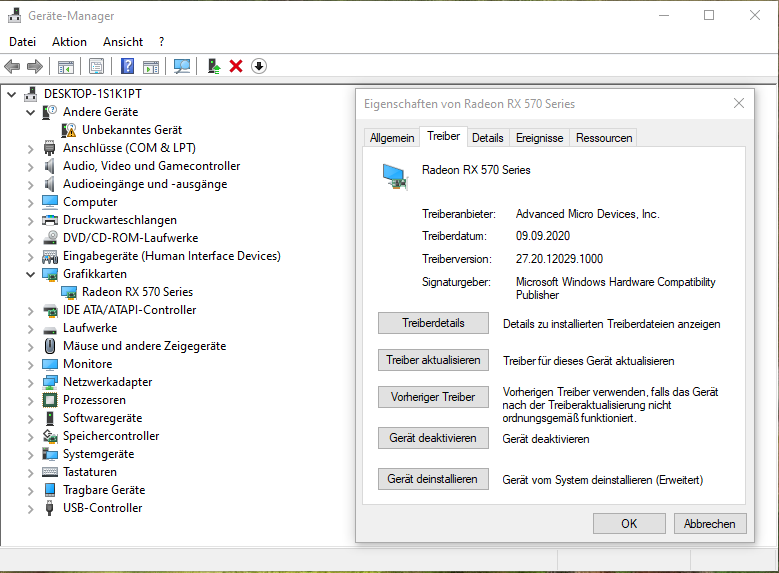Click the Treiber aktualisieren button
The height and width of the screenshot is (573, 779).
point(433,360)
